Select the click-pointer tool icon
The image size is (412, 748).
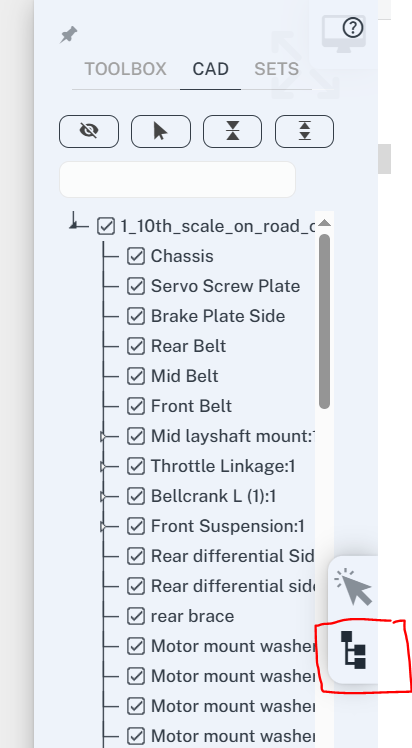click(x=353, y=587)
